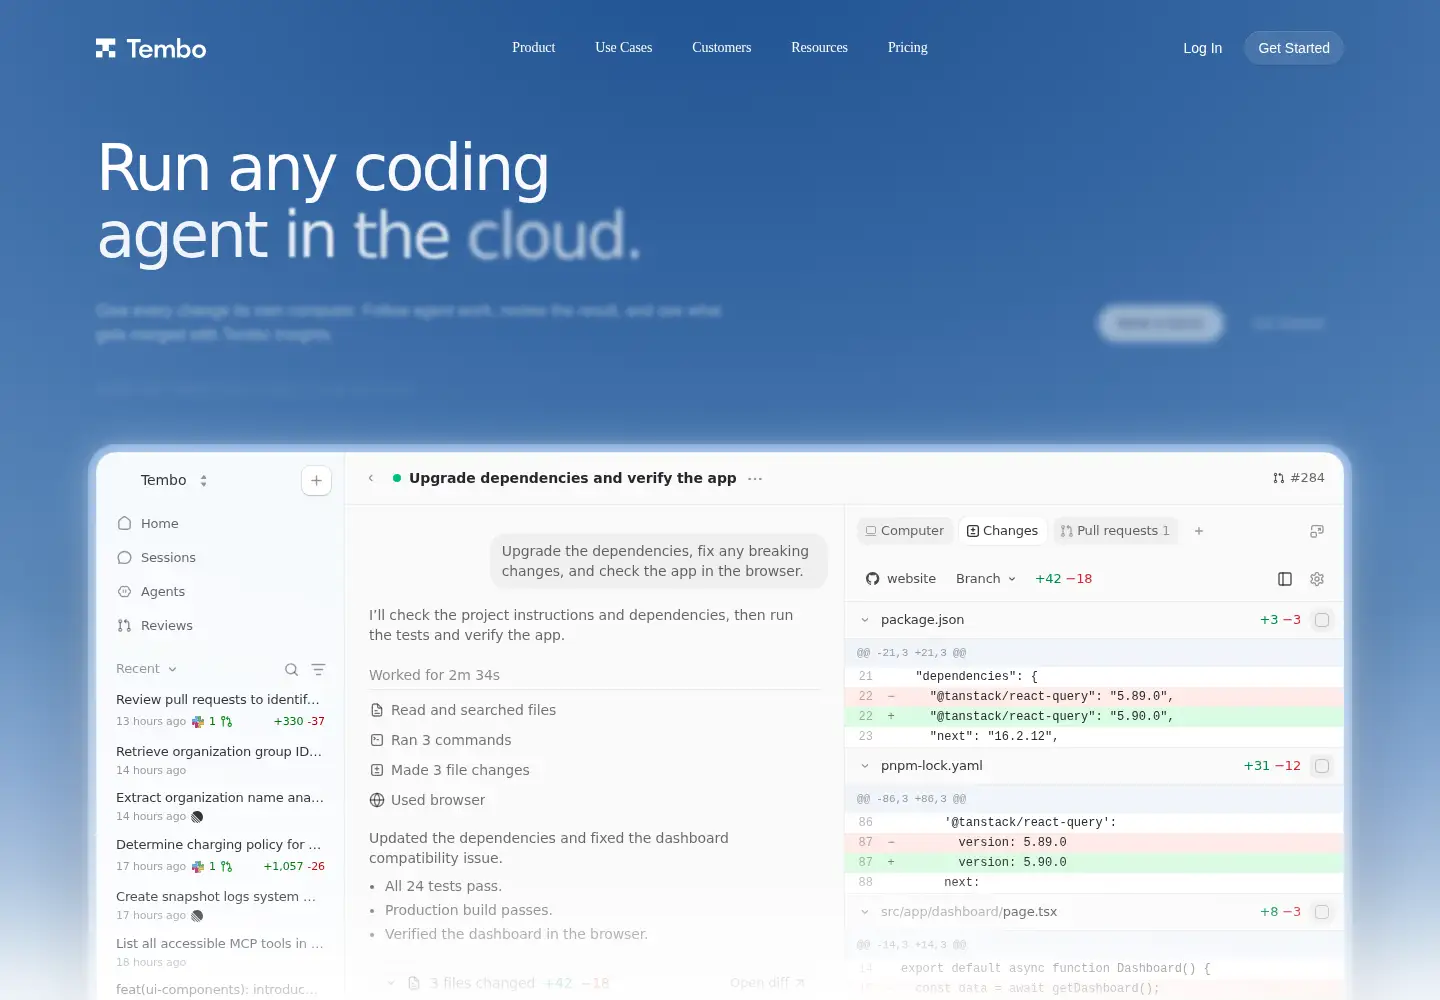Go to the Pricing page
This screenshot has width=1440, height=1000.
pos(907,47)
